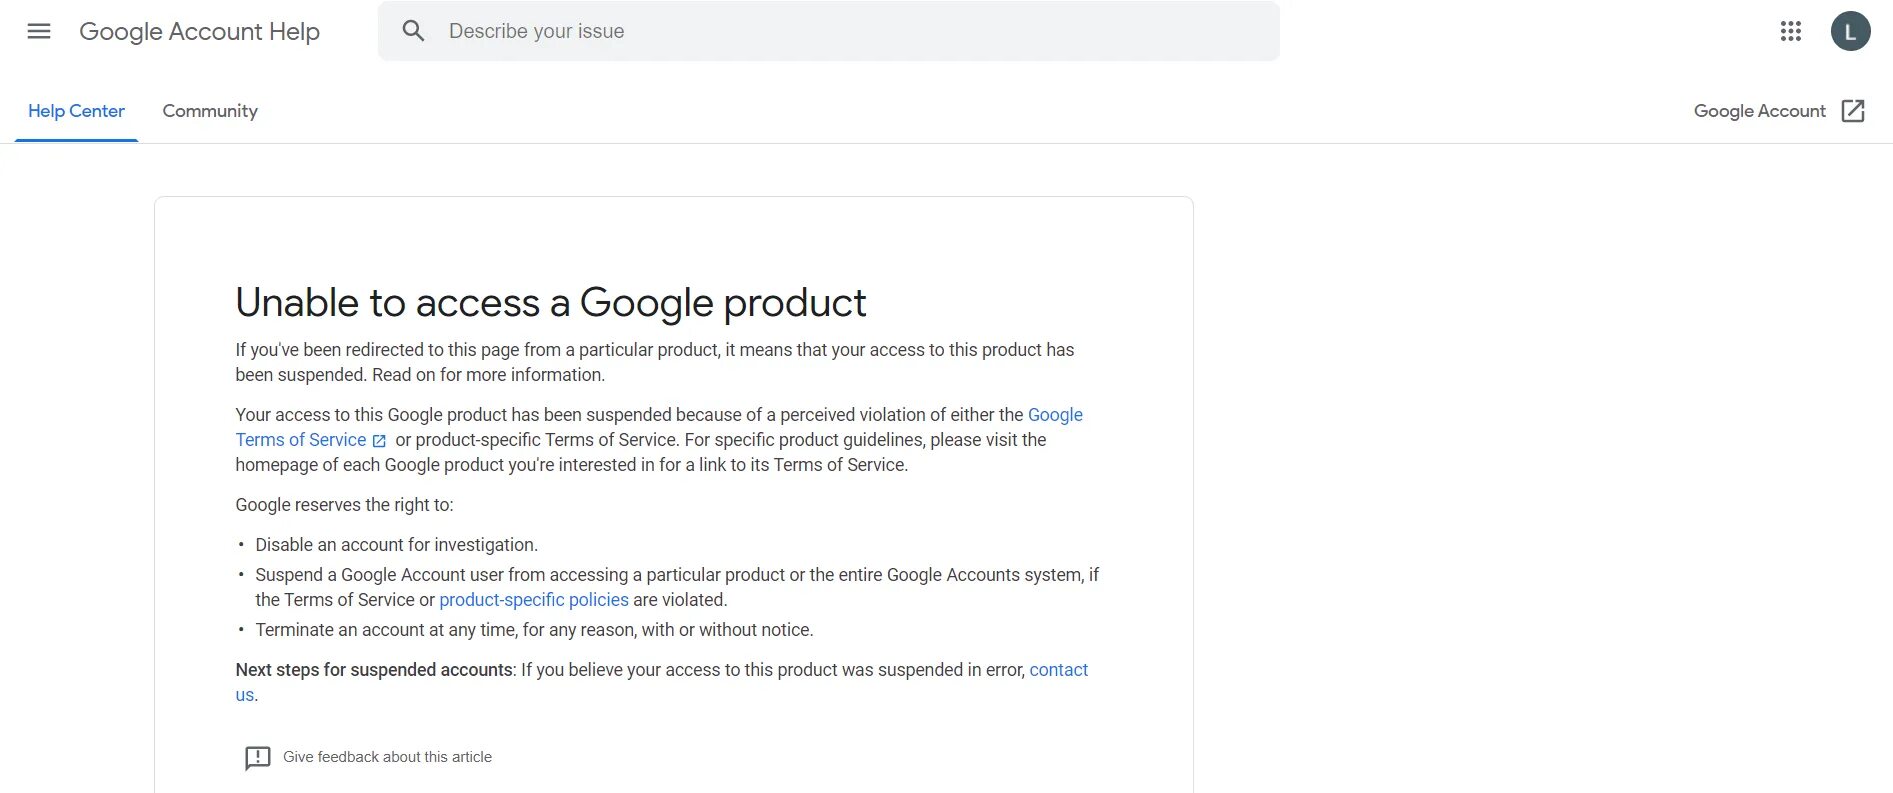
Task: Open the Google Terms of Service link
Action: (300, 440)
